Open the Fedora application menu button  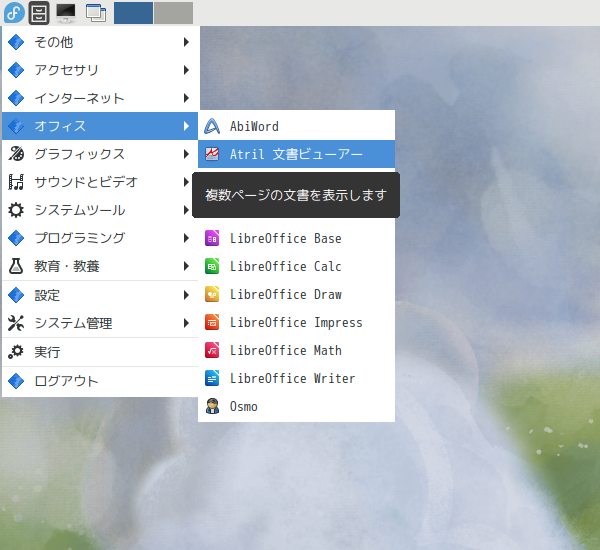14,13
